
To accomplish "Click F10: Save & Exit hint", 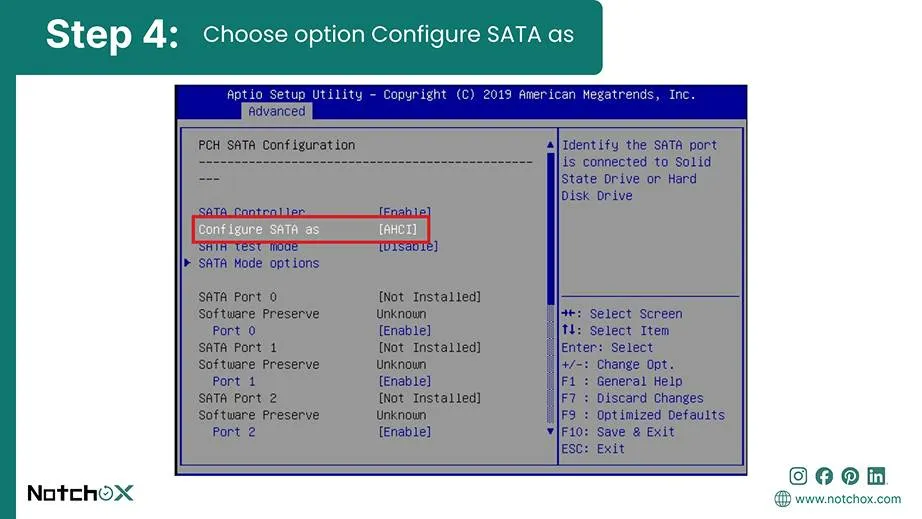I will [617, 432].
